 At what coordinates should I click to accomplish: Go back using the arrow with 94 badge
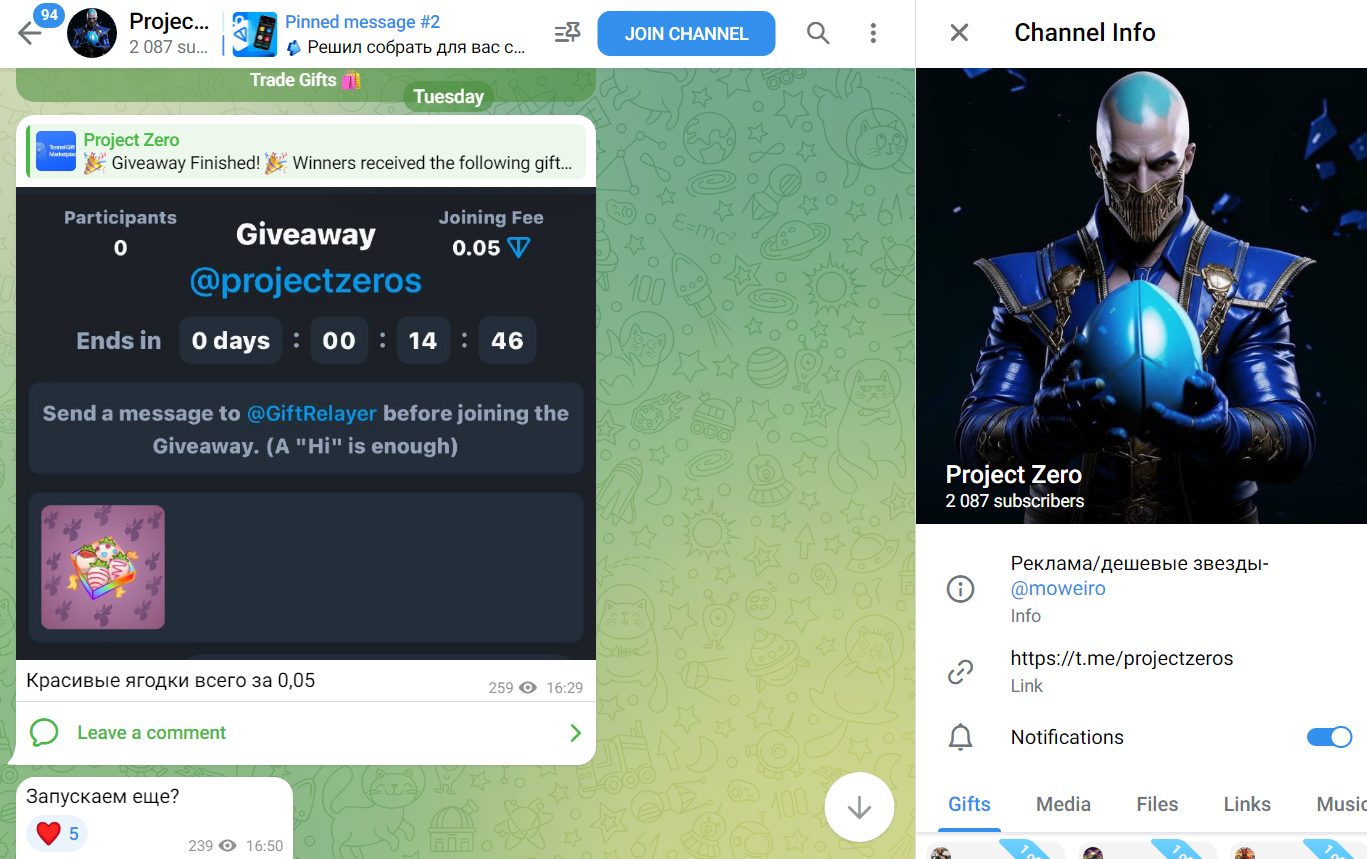(30, 33)
